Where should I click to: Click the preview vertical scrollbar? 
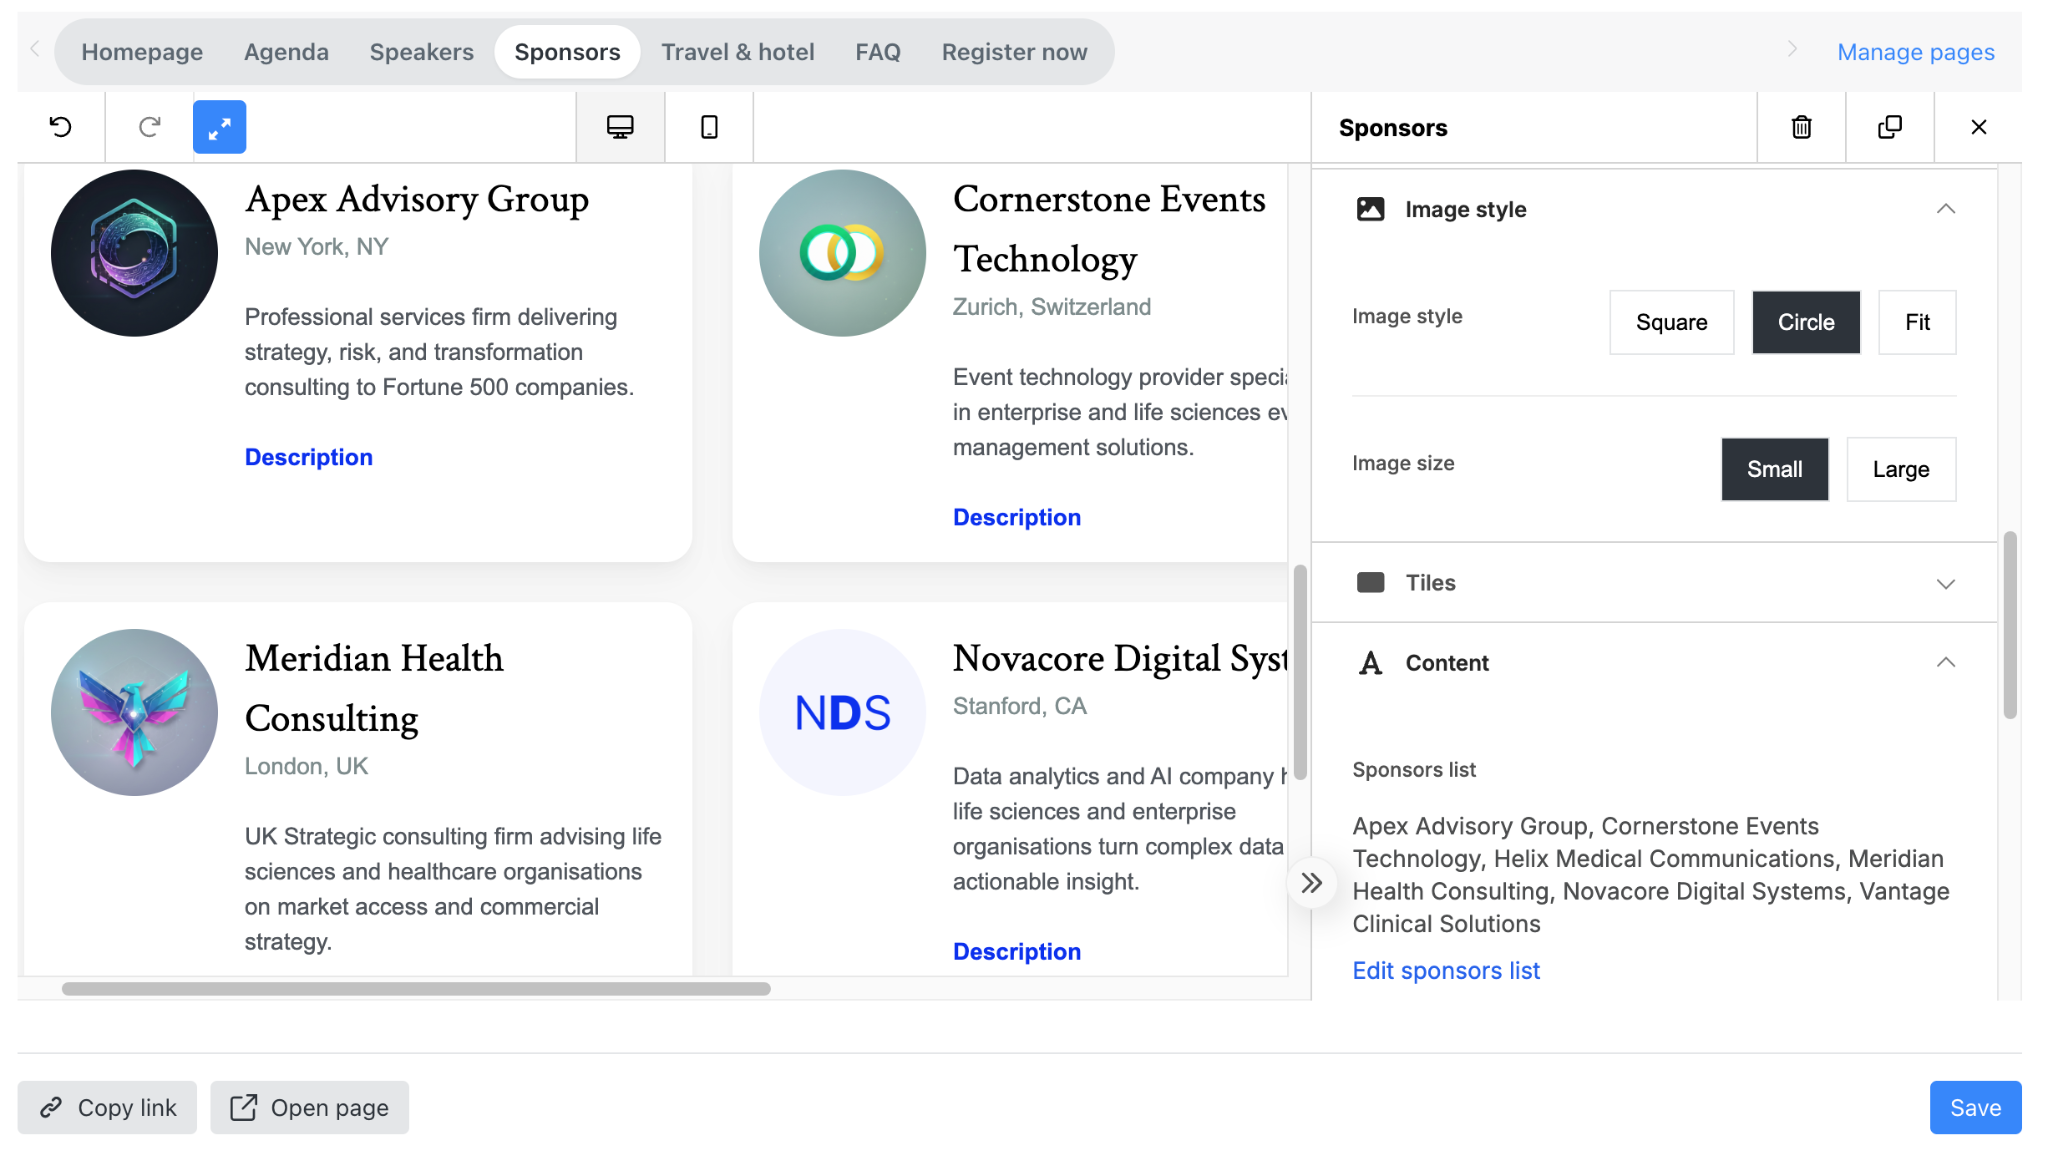1300,672
